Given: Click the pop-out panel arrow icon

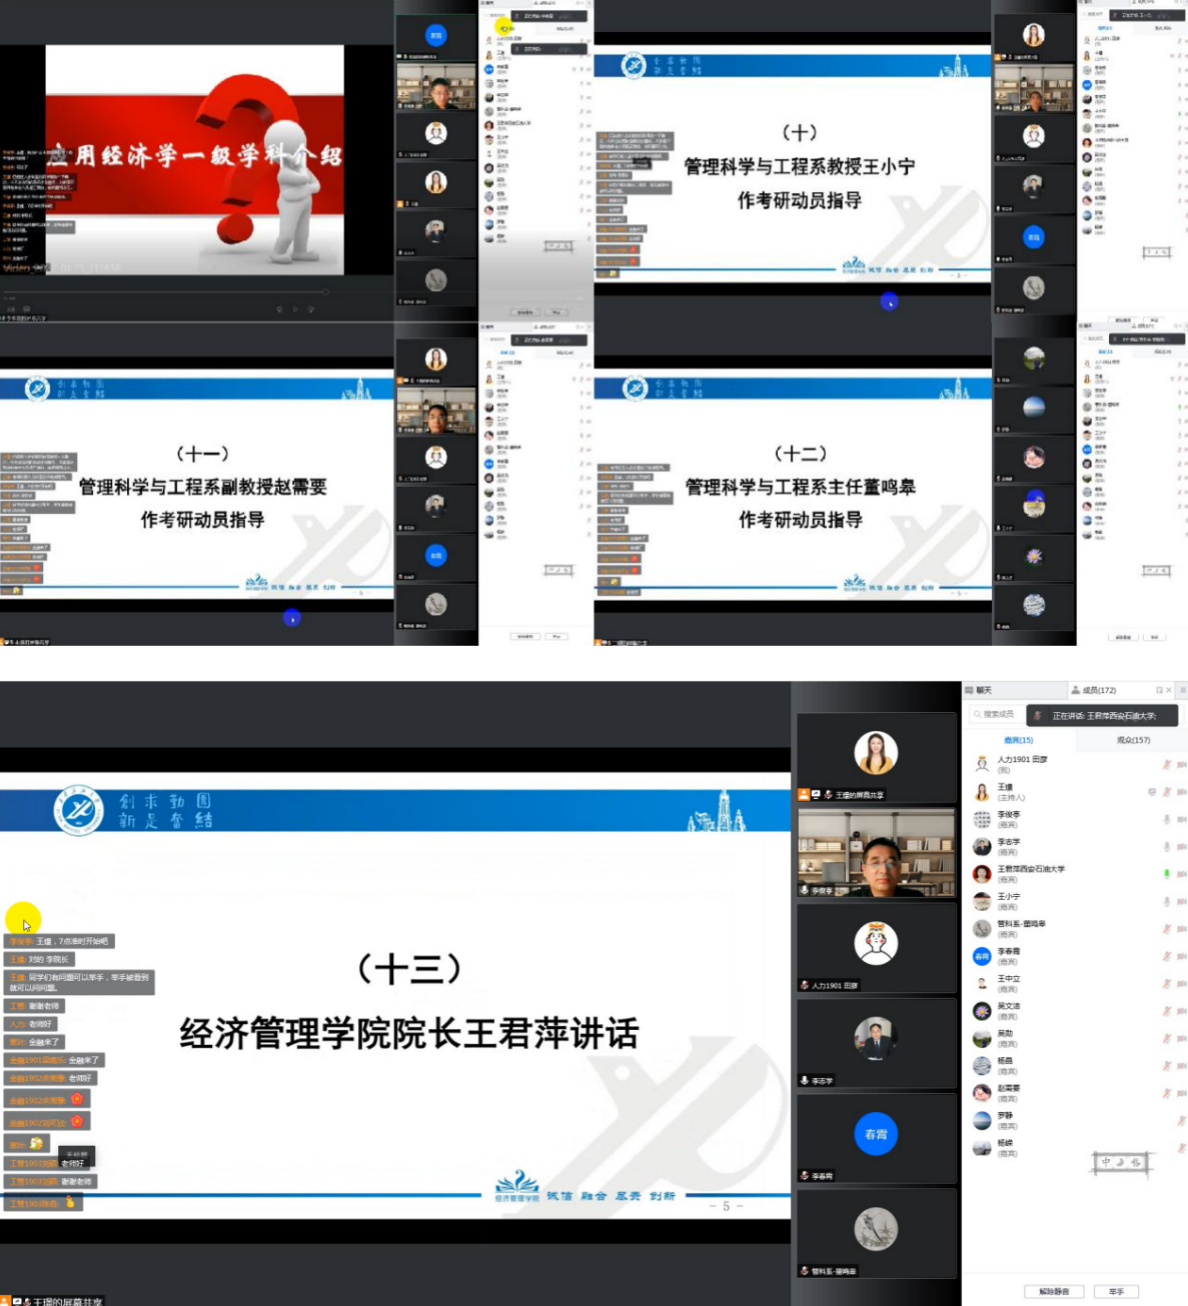Looking at the screenshot, I should pos(1158,689).
